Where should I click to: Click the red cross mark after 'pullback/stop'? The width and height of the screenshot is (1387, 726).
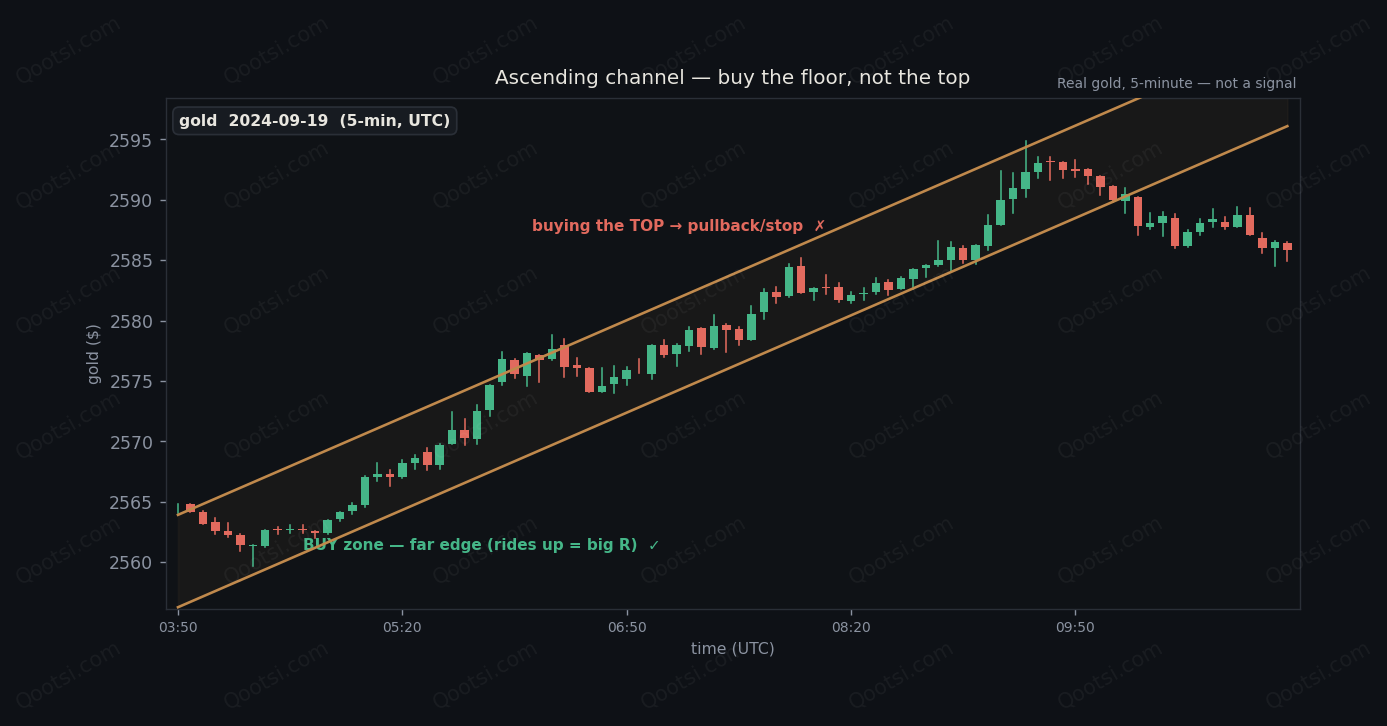click(819, 226)
